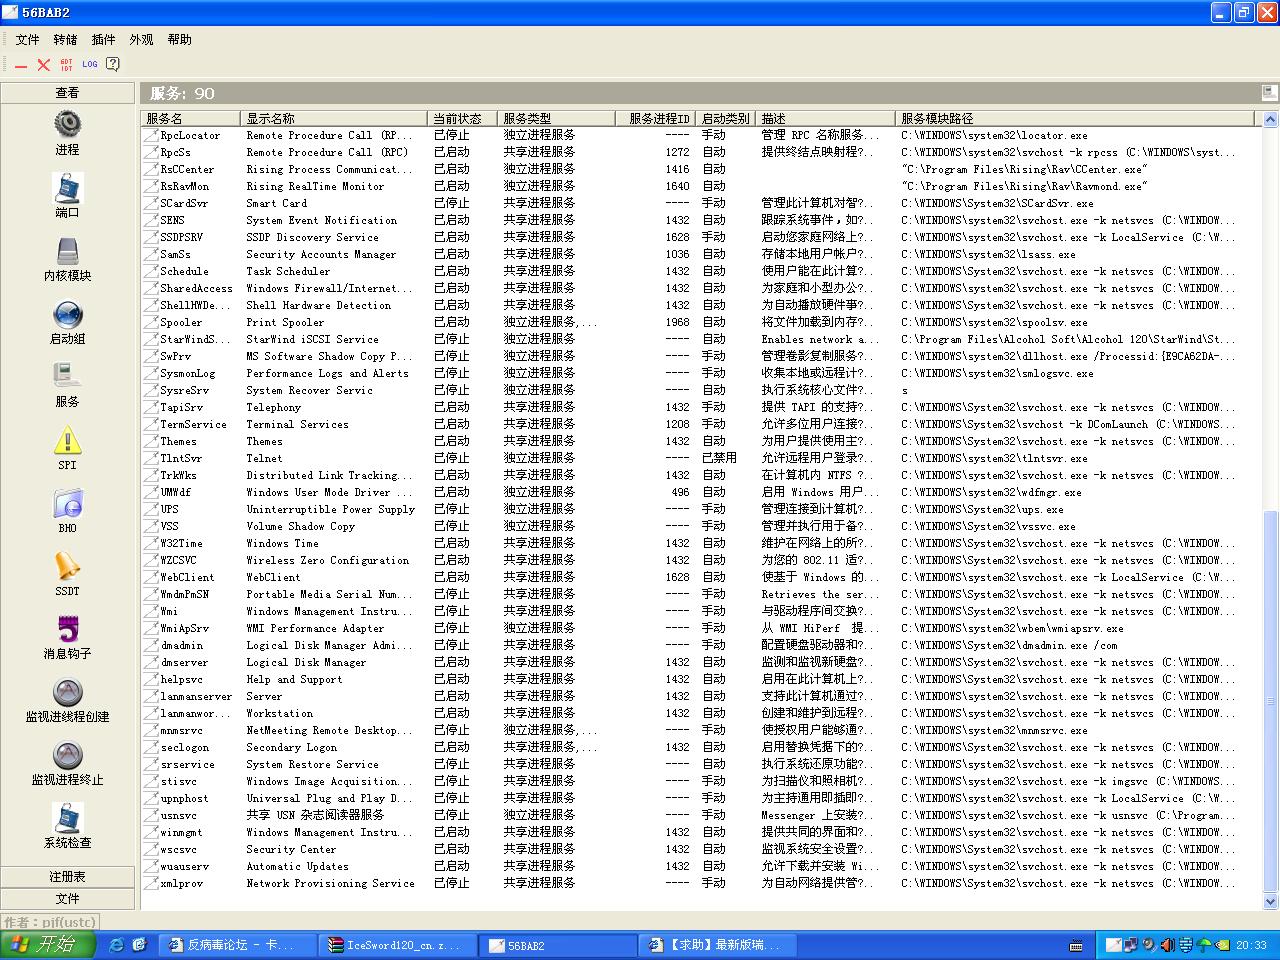The image size is (1280, 960).
Task: Select the RpcLocator service row
Action: click(x=697, y=135)
